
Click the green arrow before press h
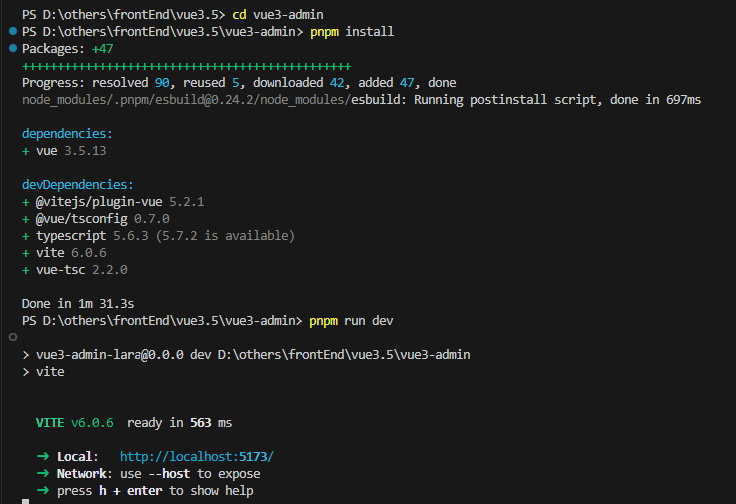pyautogui.click(x=42, y=490)
